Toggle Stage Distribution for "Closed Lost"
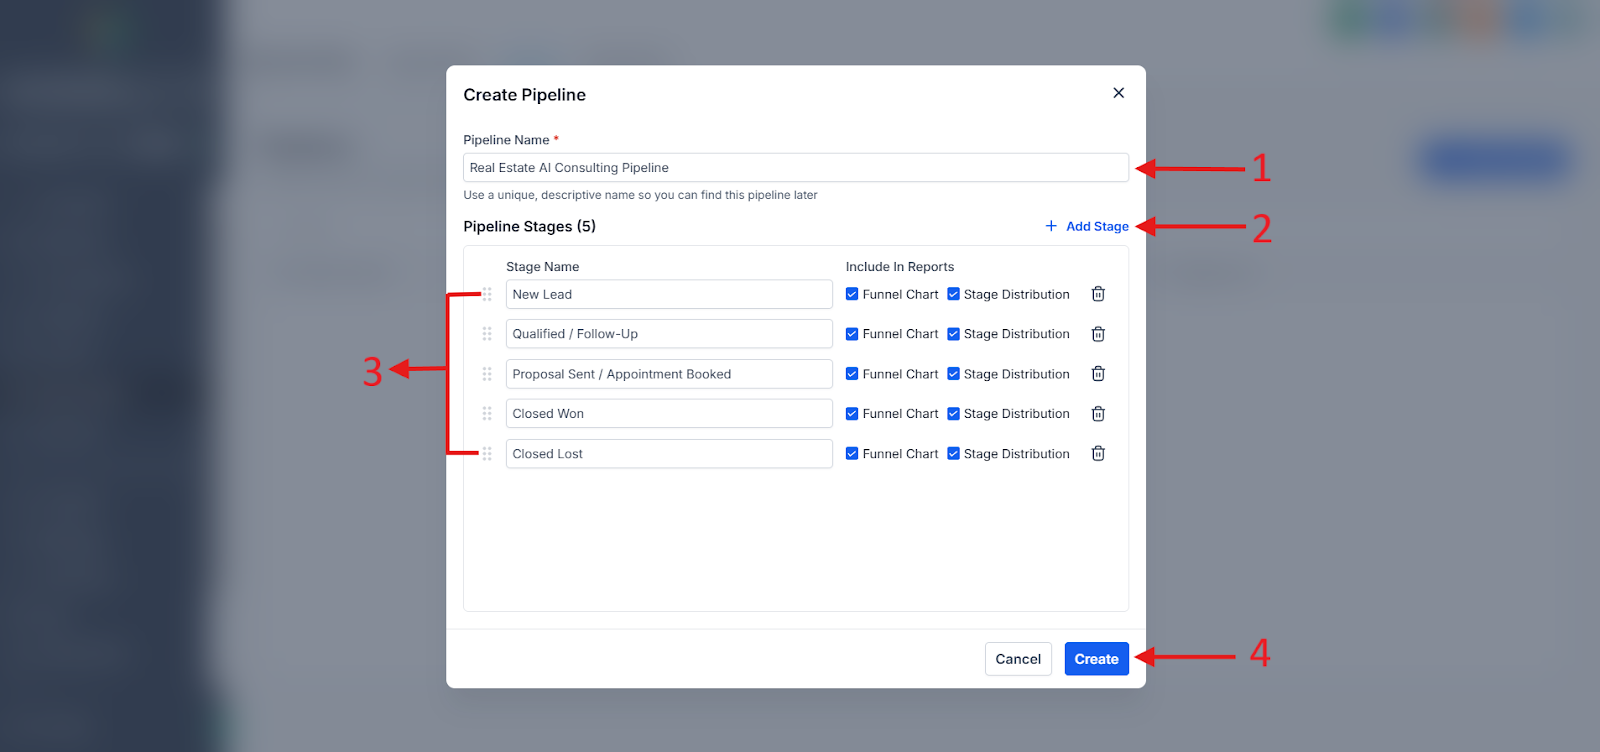Image resolution: width=1600 pixels, height=752 pixels. click(x=952, y=453)
